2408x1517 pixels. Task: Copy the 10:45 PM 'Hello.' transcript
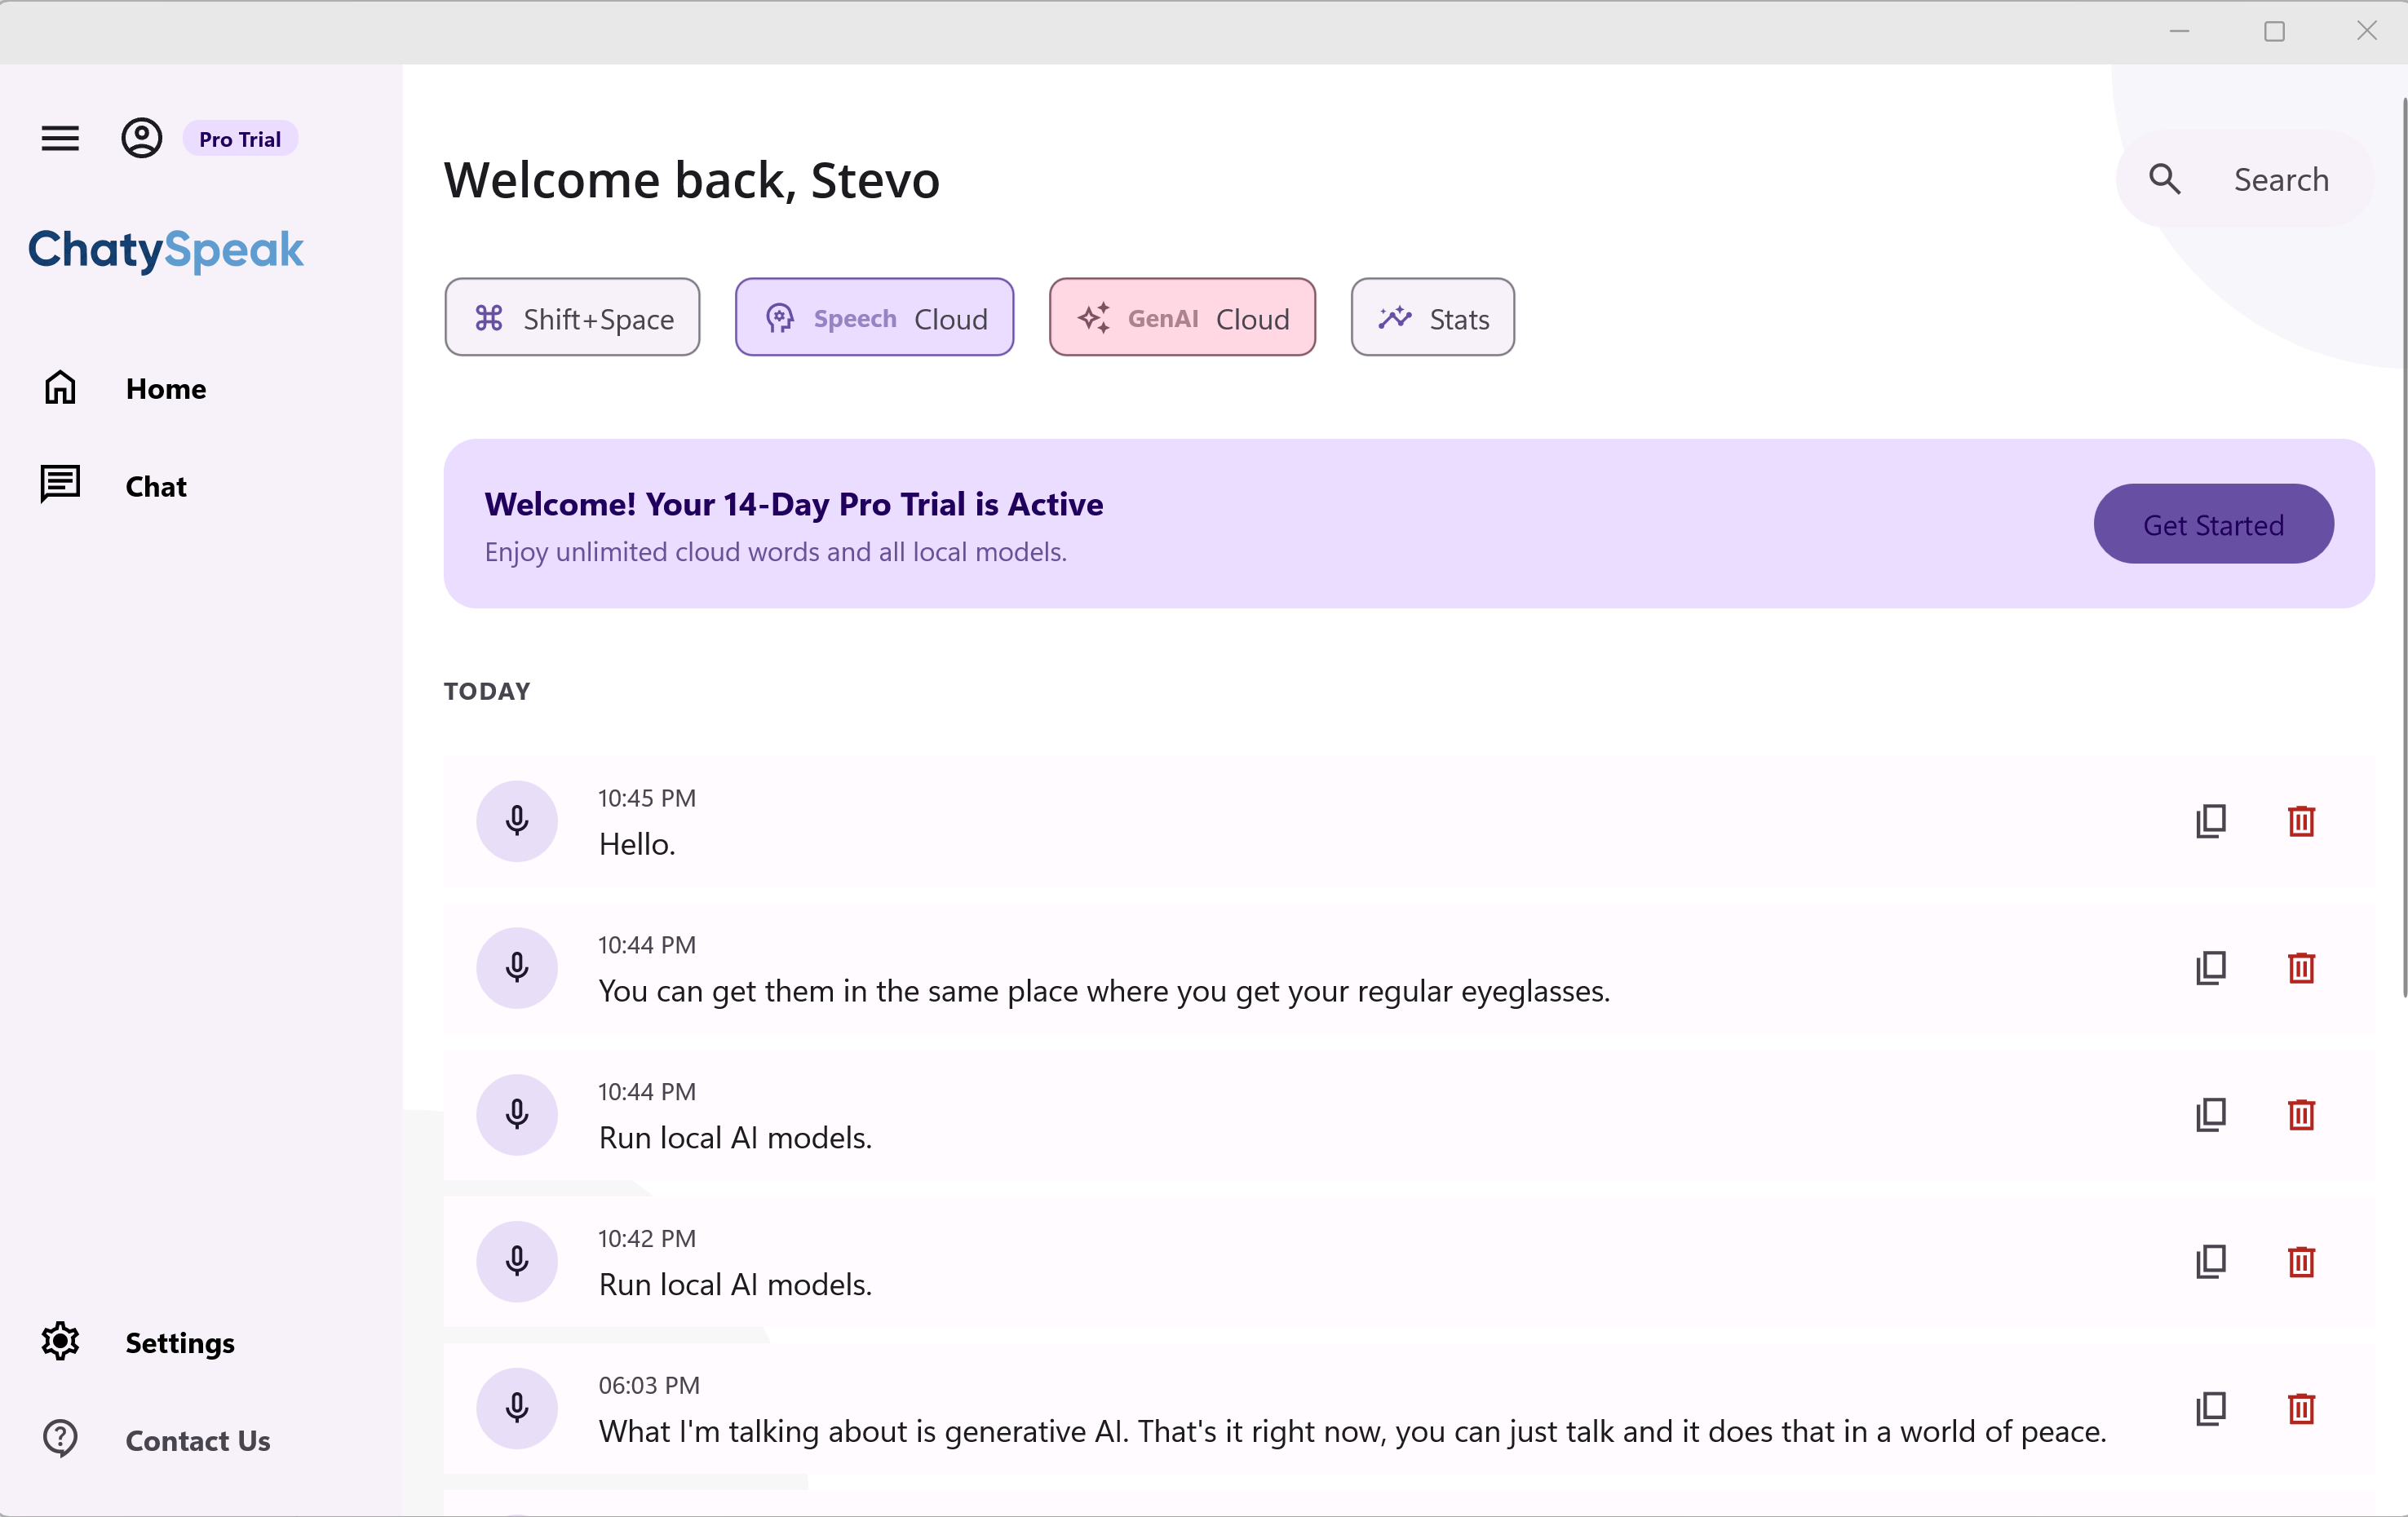[2211, 821]
